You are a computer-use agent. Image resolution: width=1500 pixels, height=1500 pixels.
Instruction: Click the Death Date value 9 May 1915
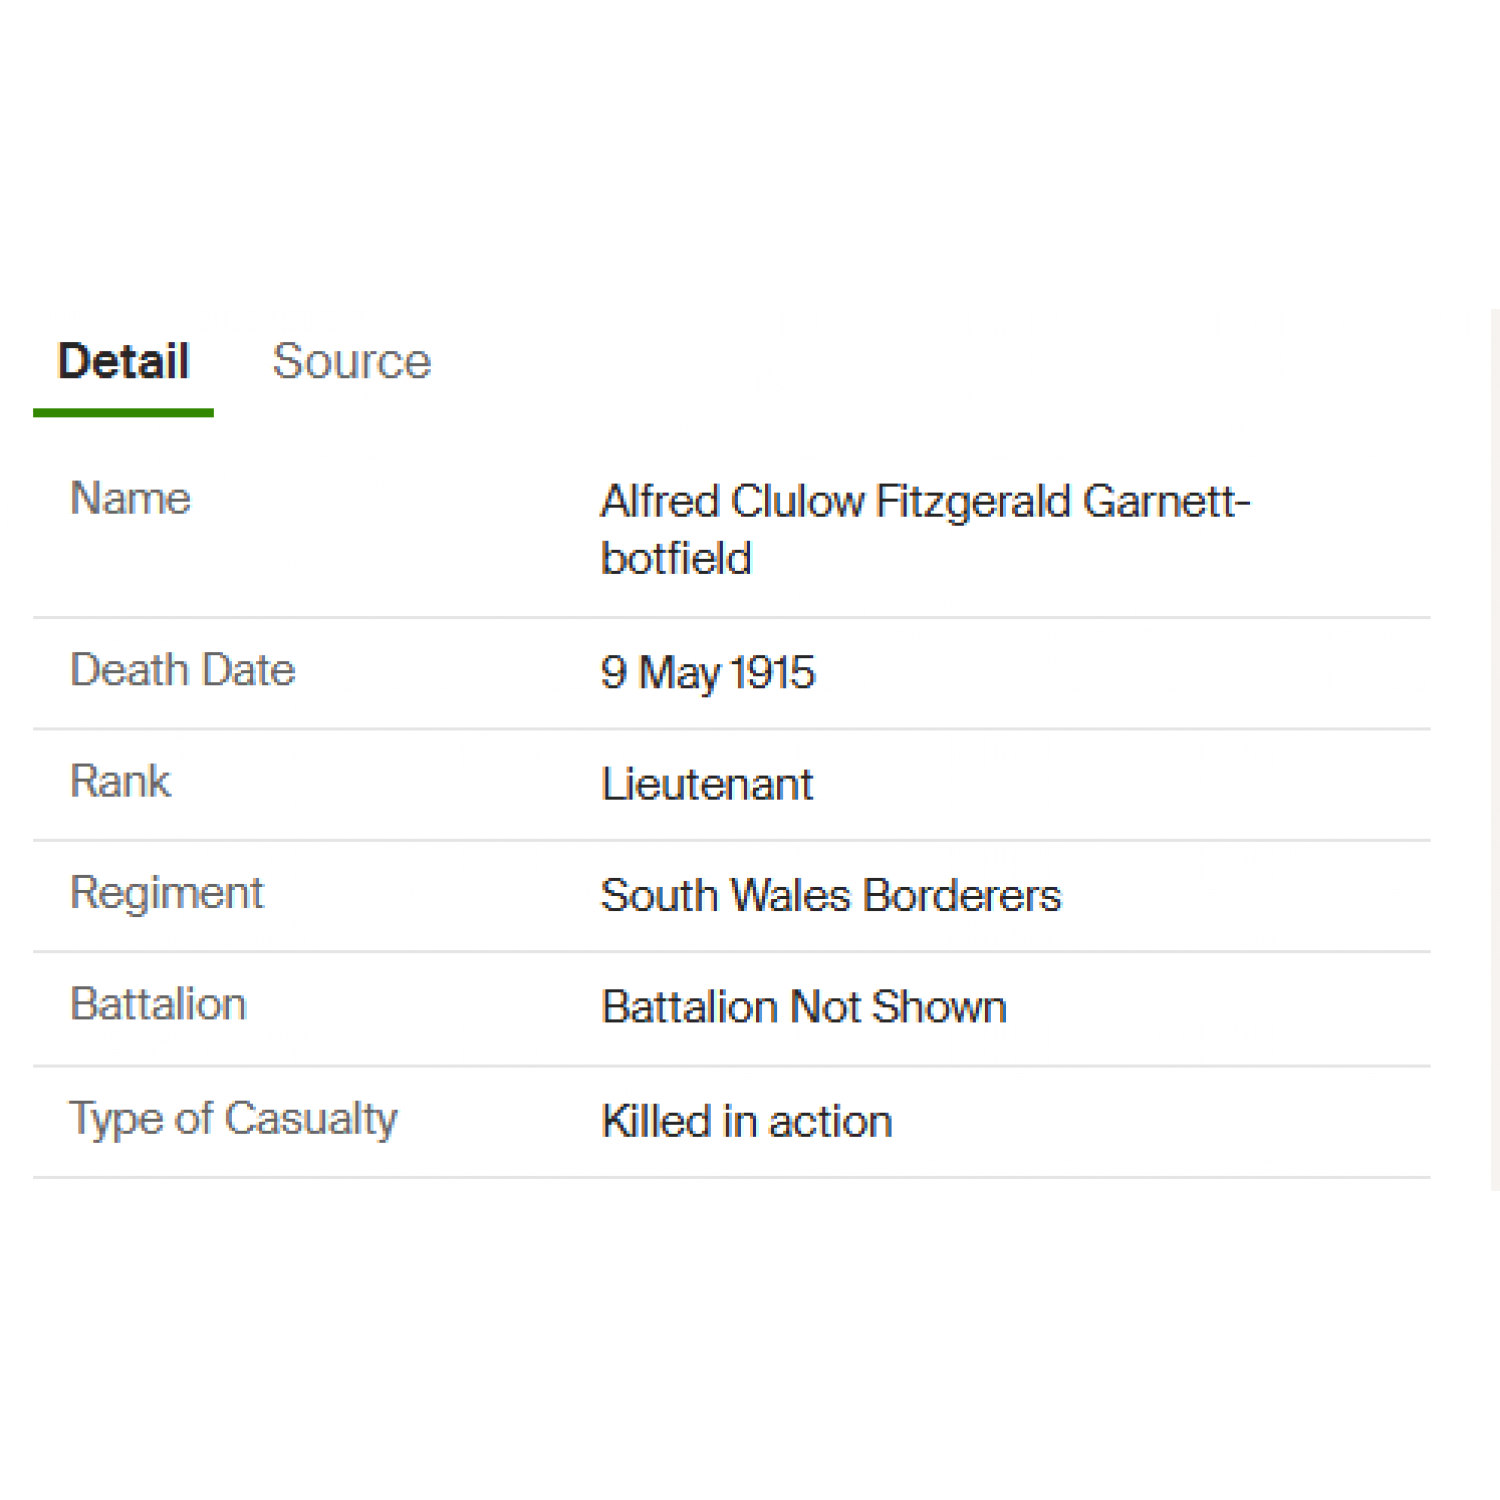pyautogui.click(x=707, y=673)
